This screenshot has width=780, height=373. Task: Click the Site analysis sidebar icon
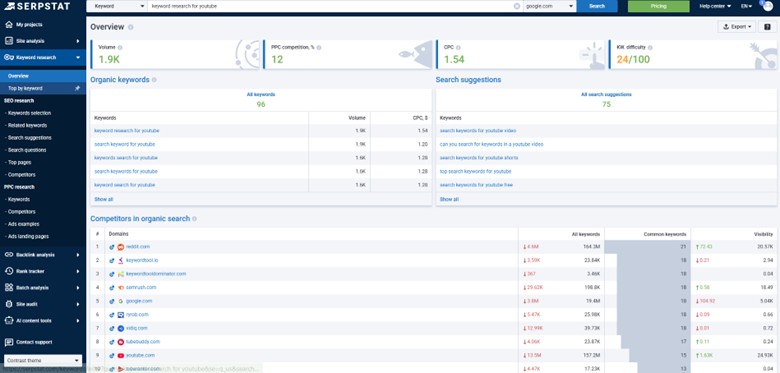point(9,41)
